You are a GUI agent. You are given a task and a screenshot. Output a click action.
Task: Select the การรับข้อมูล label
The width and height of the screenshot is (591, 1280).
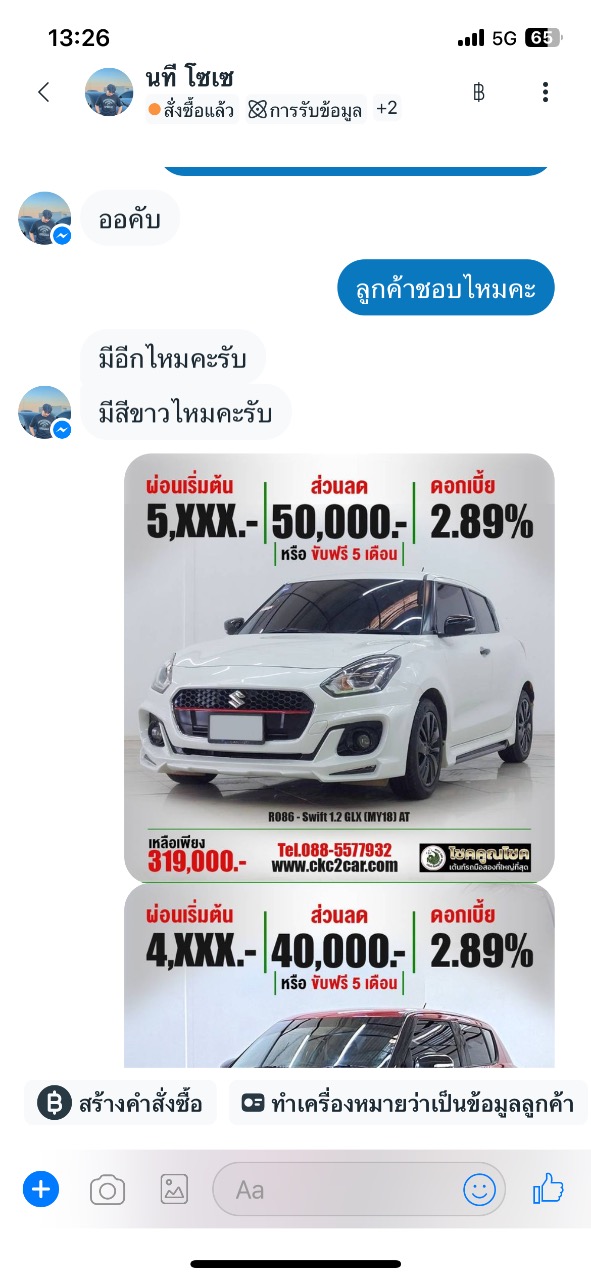click(305, 109)
